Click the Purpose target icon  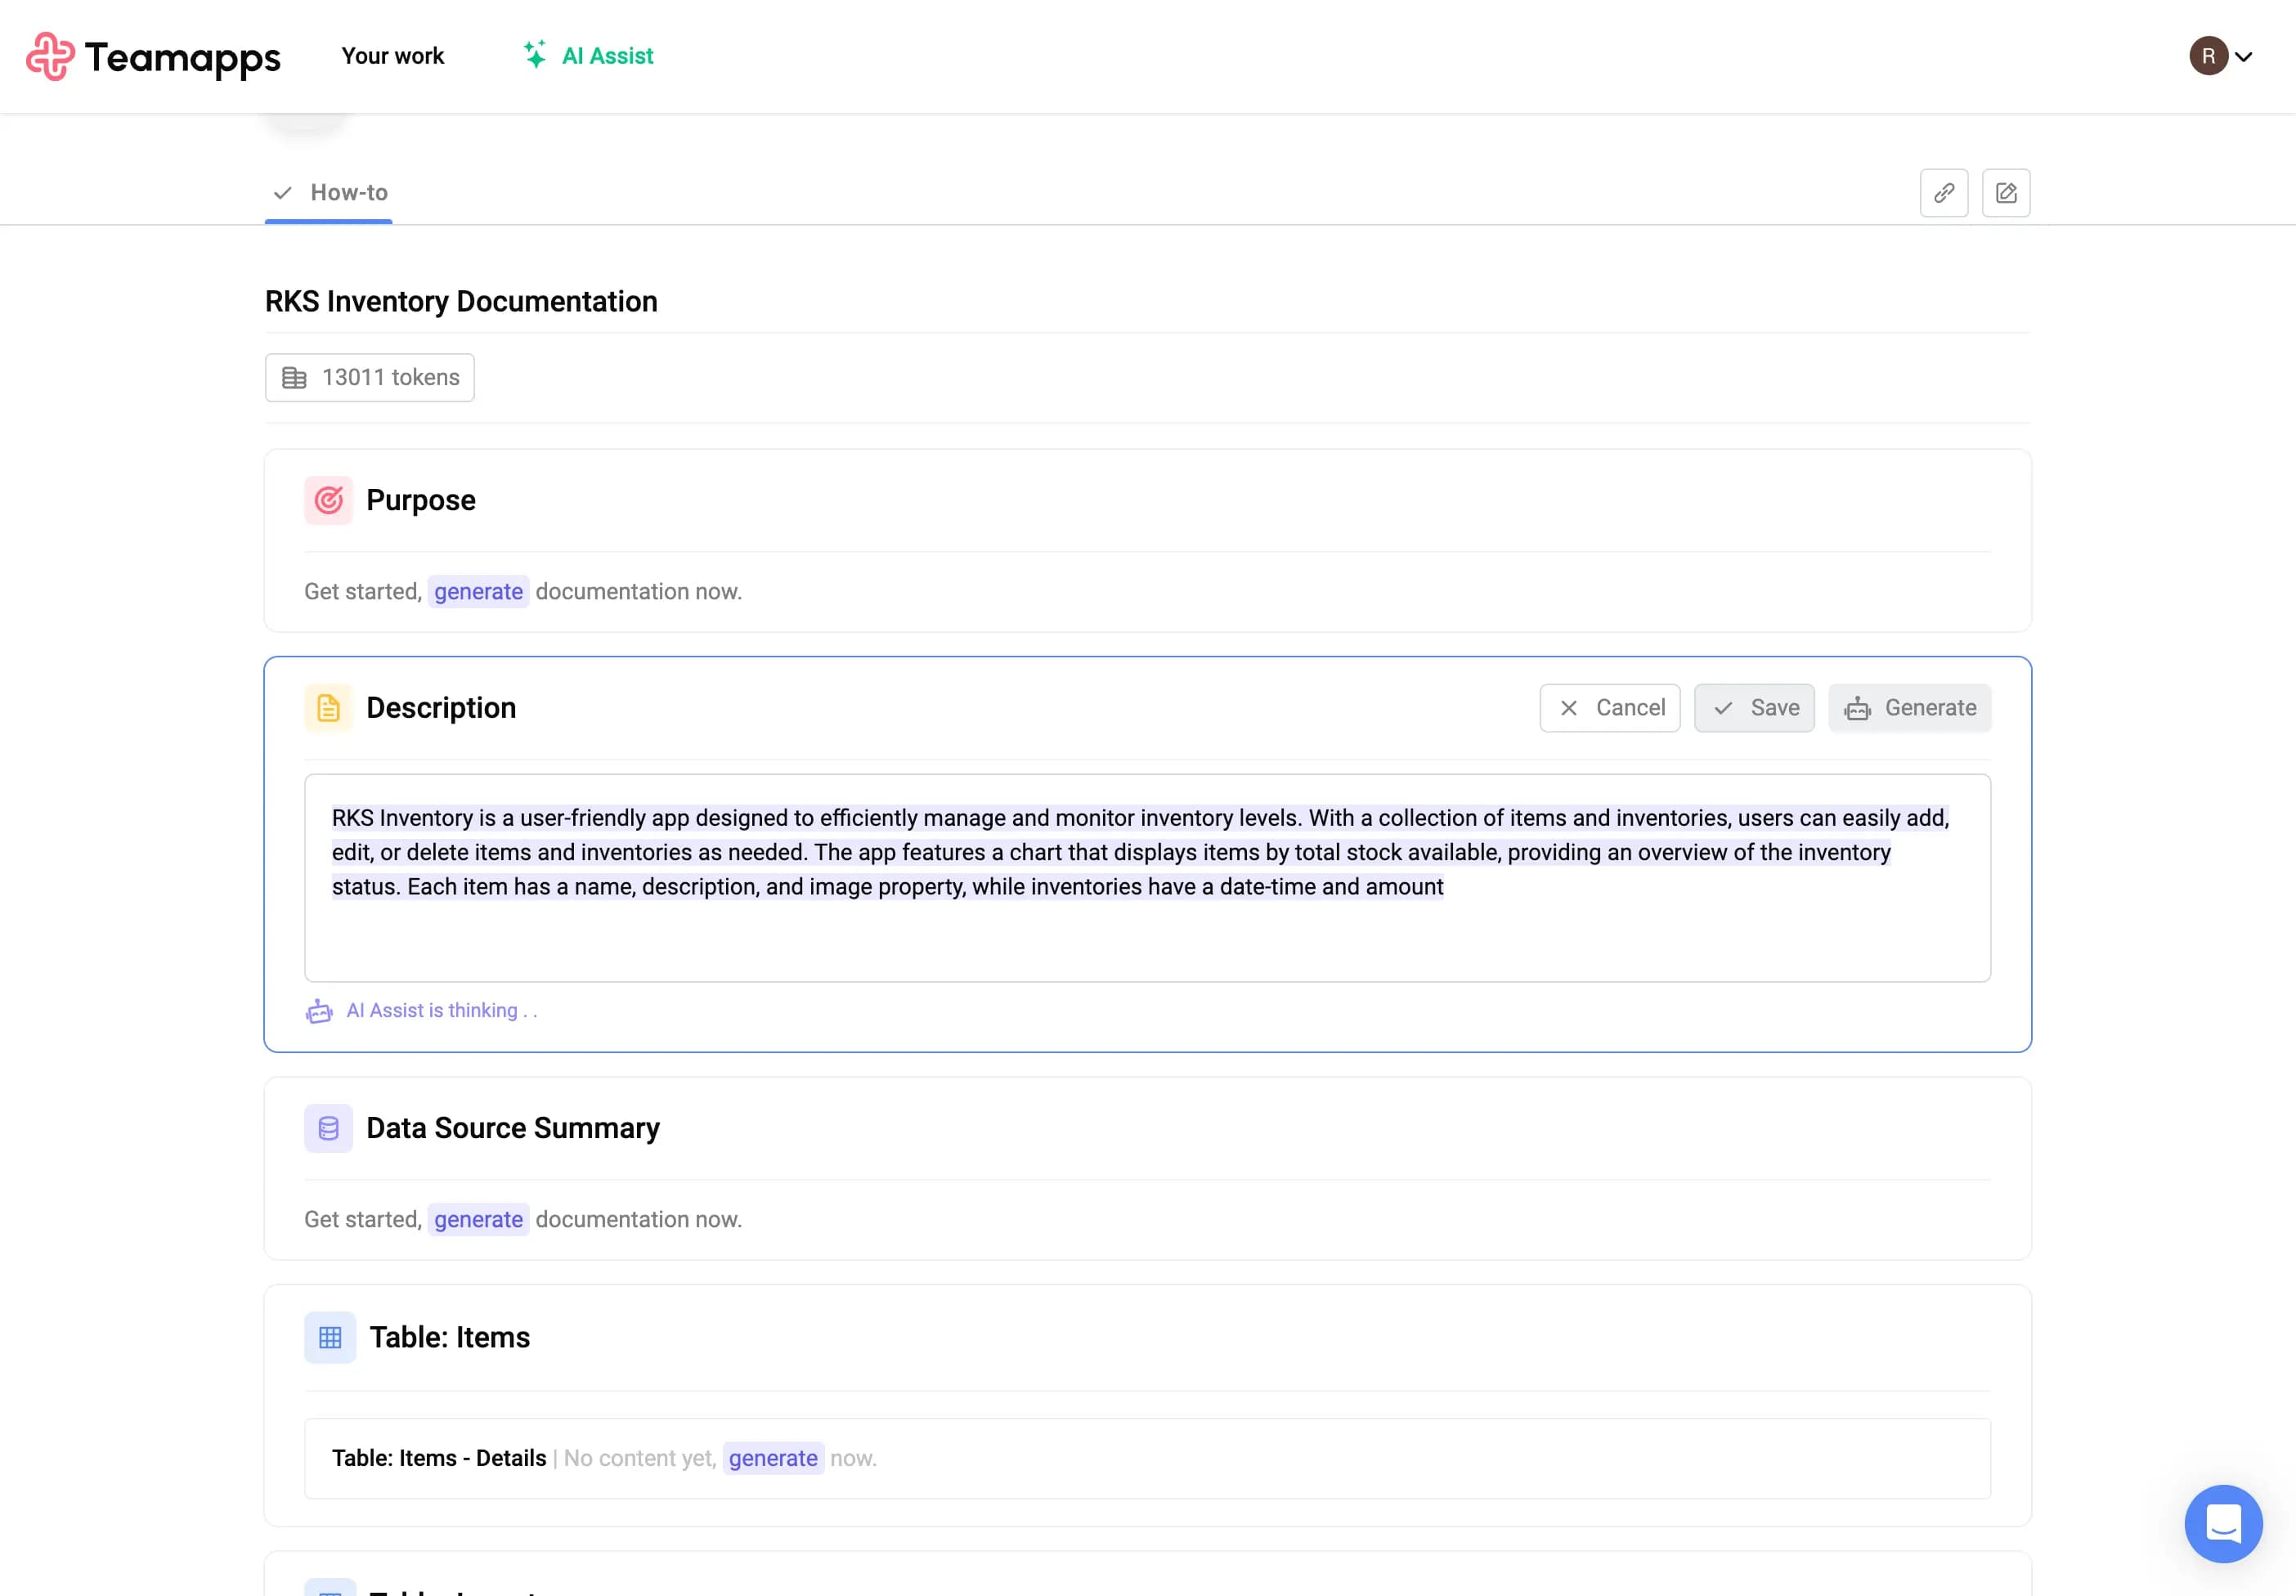pyautogui.click(x=328, y=500)
